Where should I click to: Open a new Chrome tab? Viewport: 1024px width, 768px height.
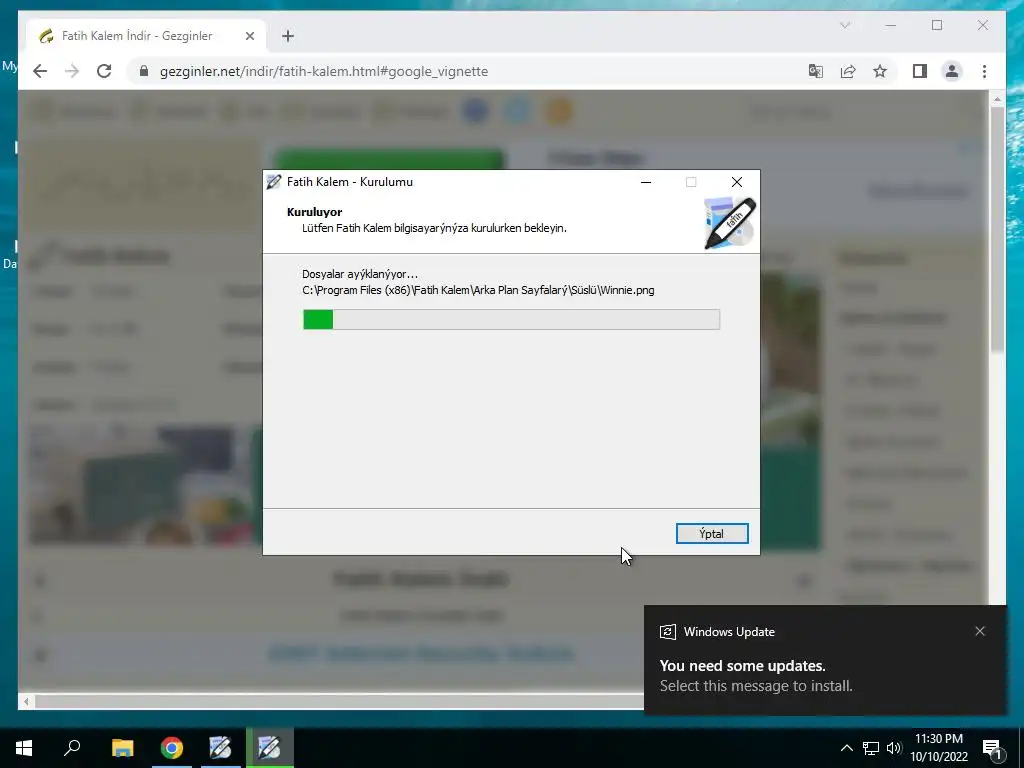(288, 36)
